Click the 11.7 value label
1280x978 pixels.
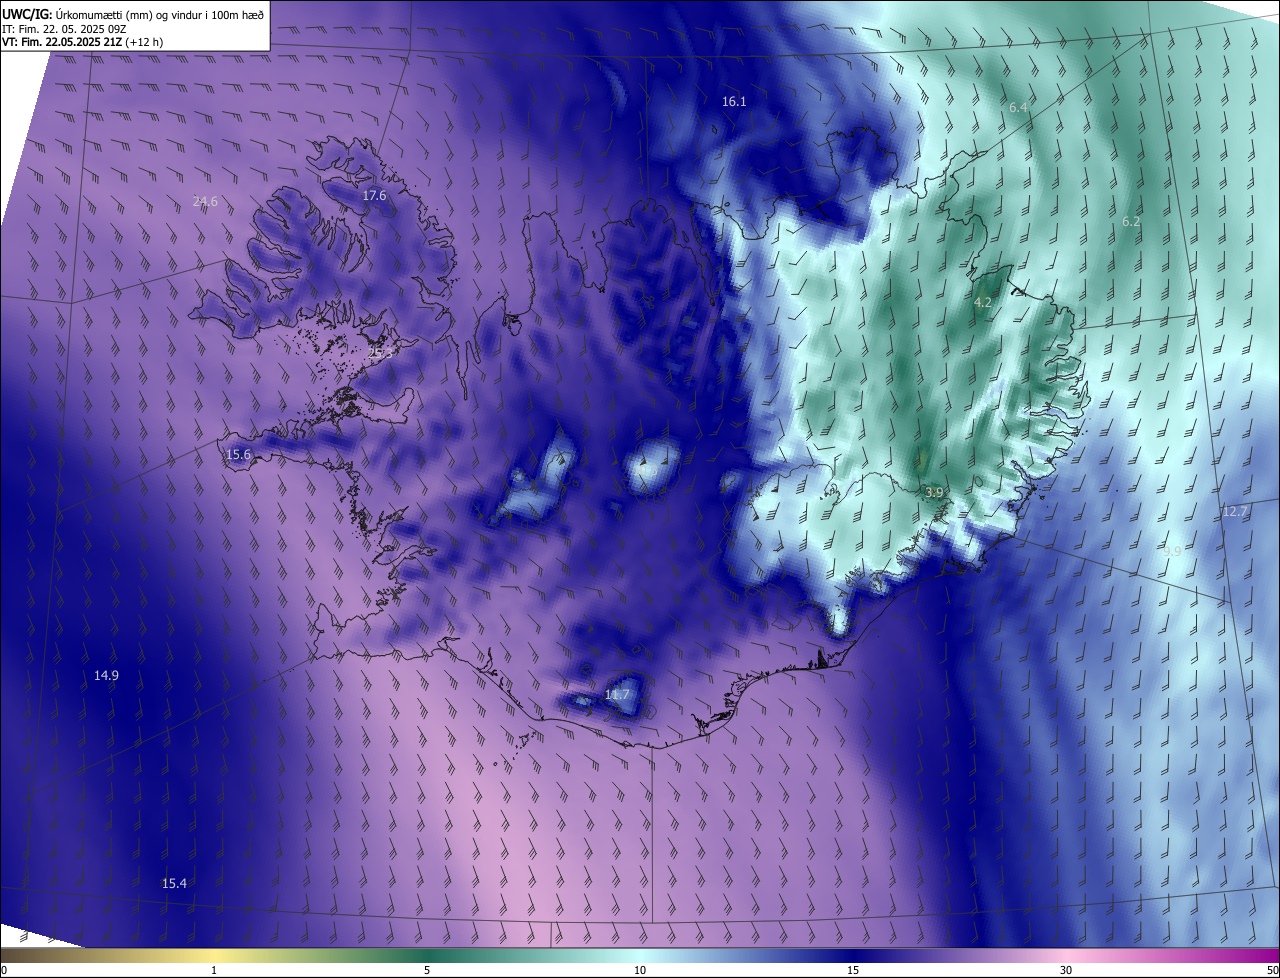point(618,694)
